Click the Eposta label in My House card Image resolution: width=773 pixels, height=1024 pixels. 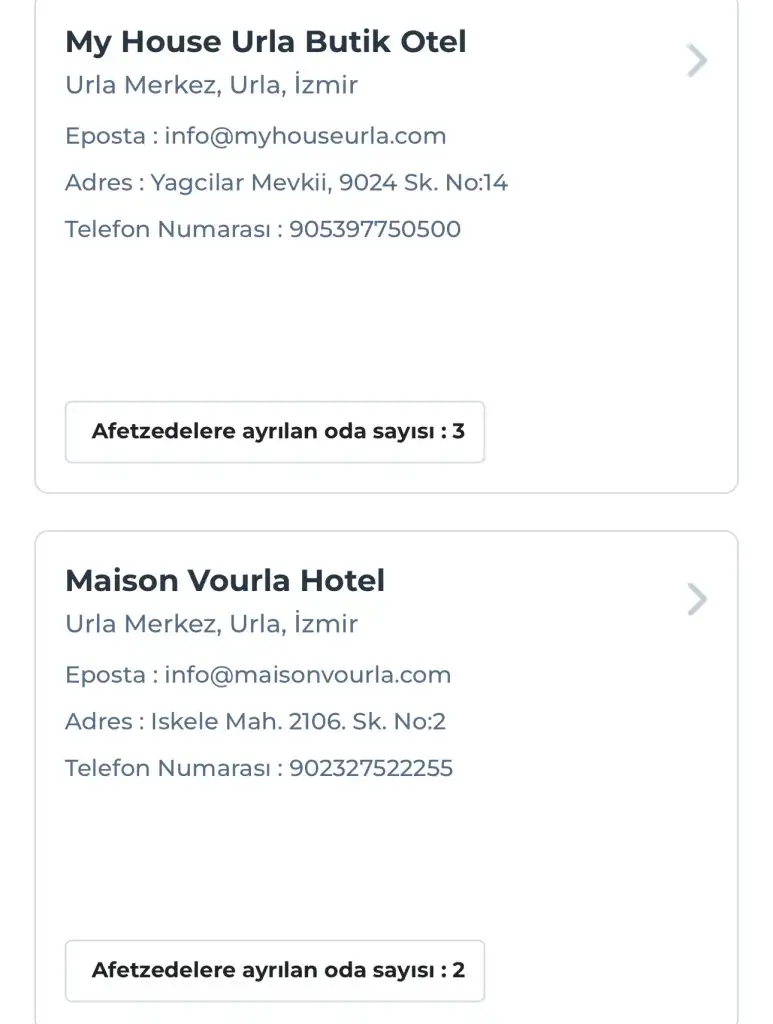click(x=105, y=136)
